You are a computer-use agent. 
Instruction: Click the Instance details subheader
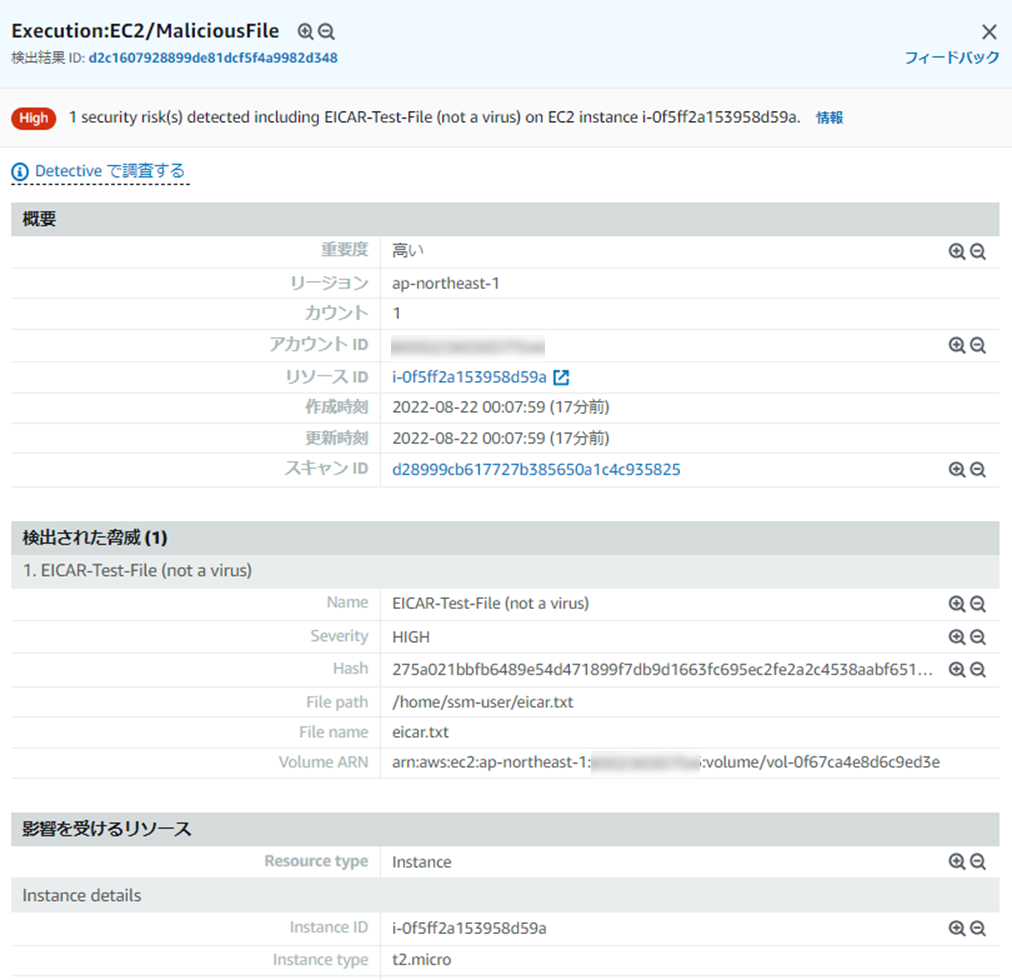505,895
